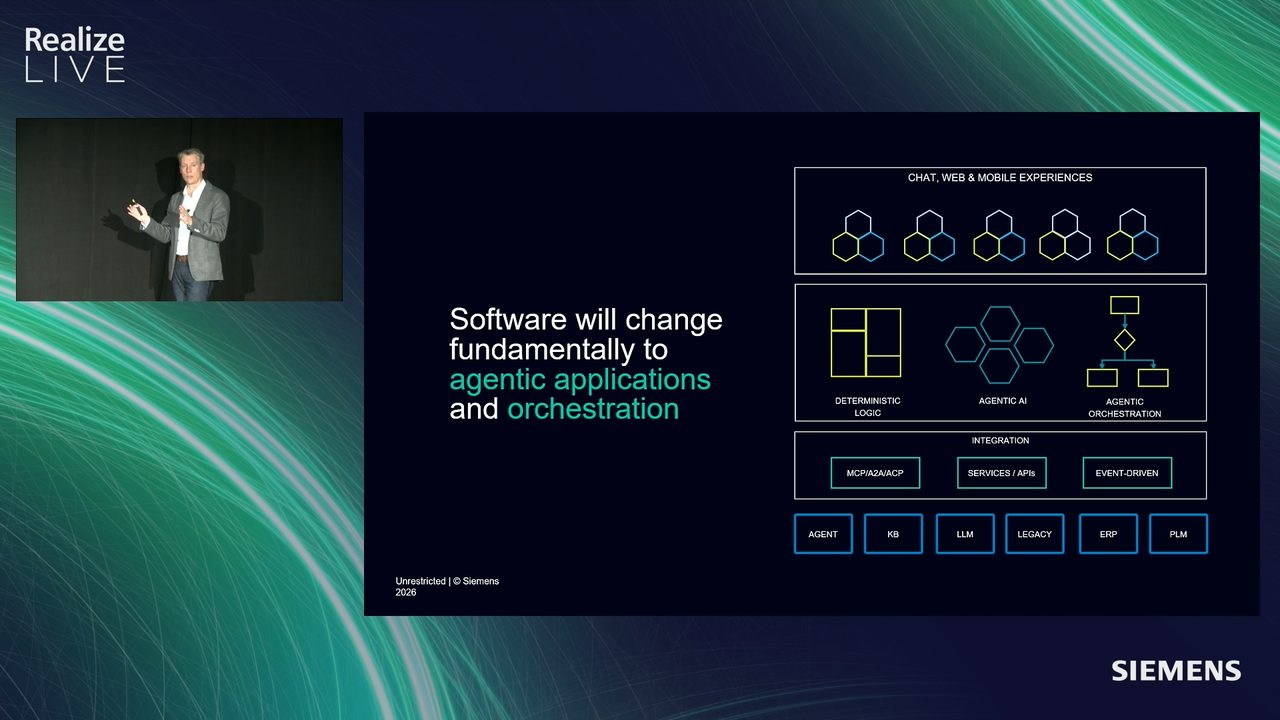
Task: Click the green word 'orchestration'
Action: point(593,409)
